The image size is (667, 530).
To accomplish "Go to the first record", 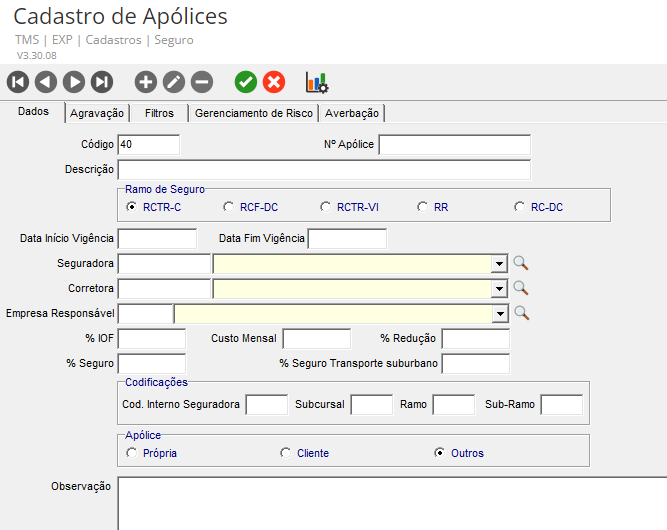I will (18, 82).
